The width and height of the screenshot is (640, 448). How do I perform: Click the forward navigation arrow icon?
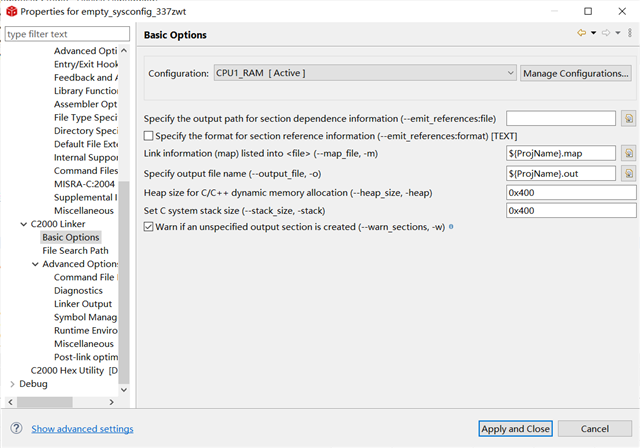pyautogui.click(x=605, y=34)
